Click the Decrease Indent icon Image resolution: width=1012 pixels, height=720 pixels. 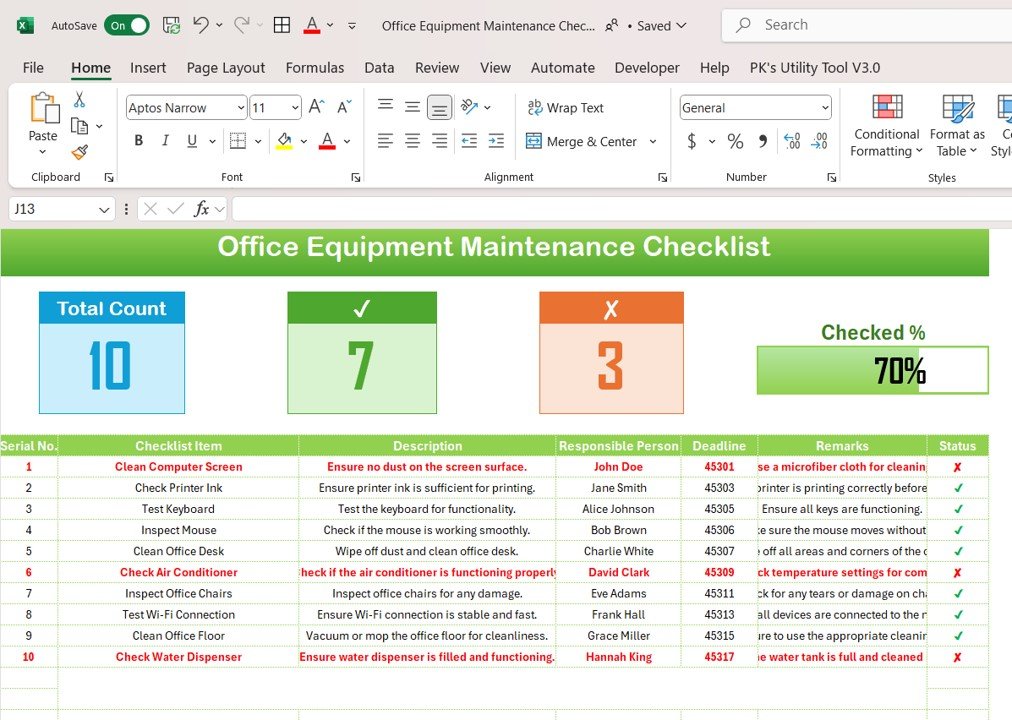469,141
